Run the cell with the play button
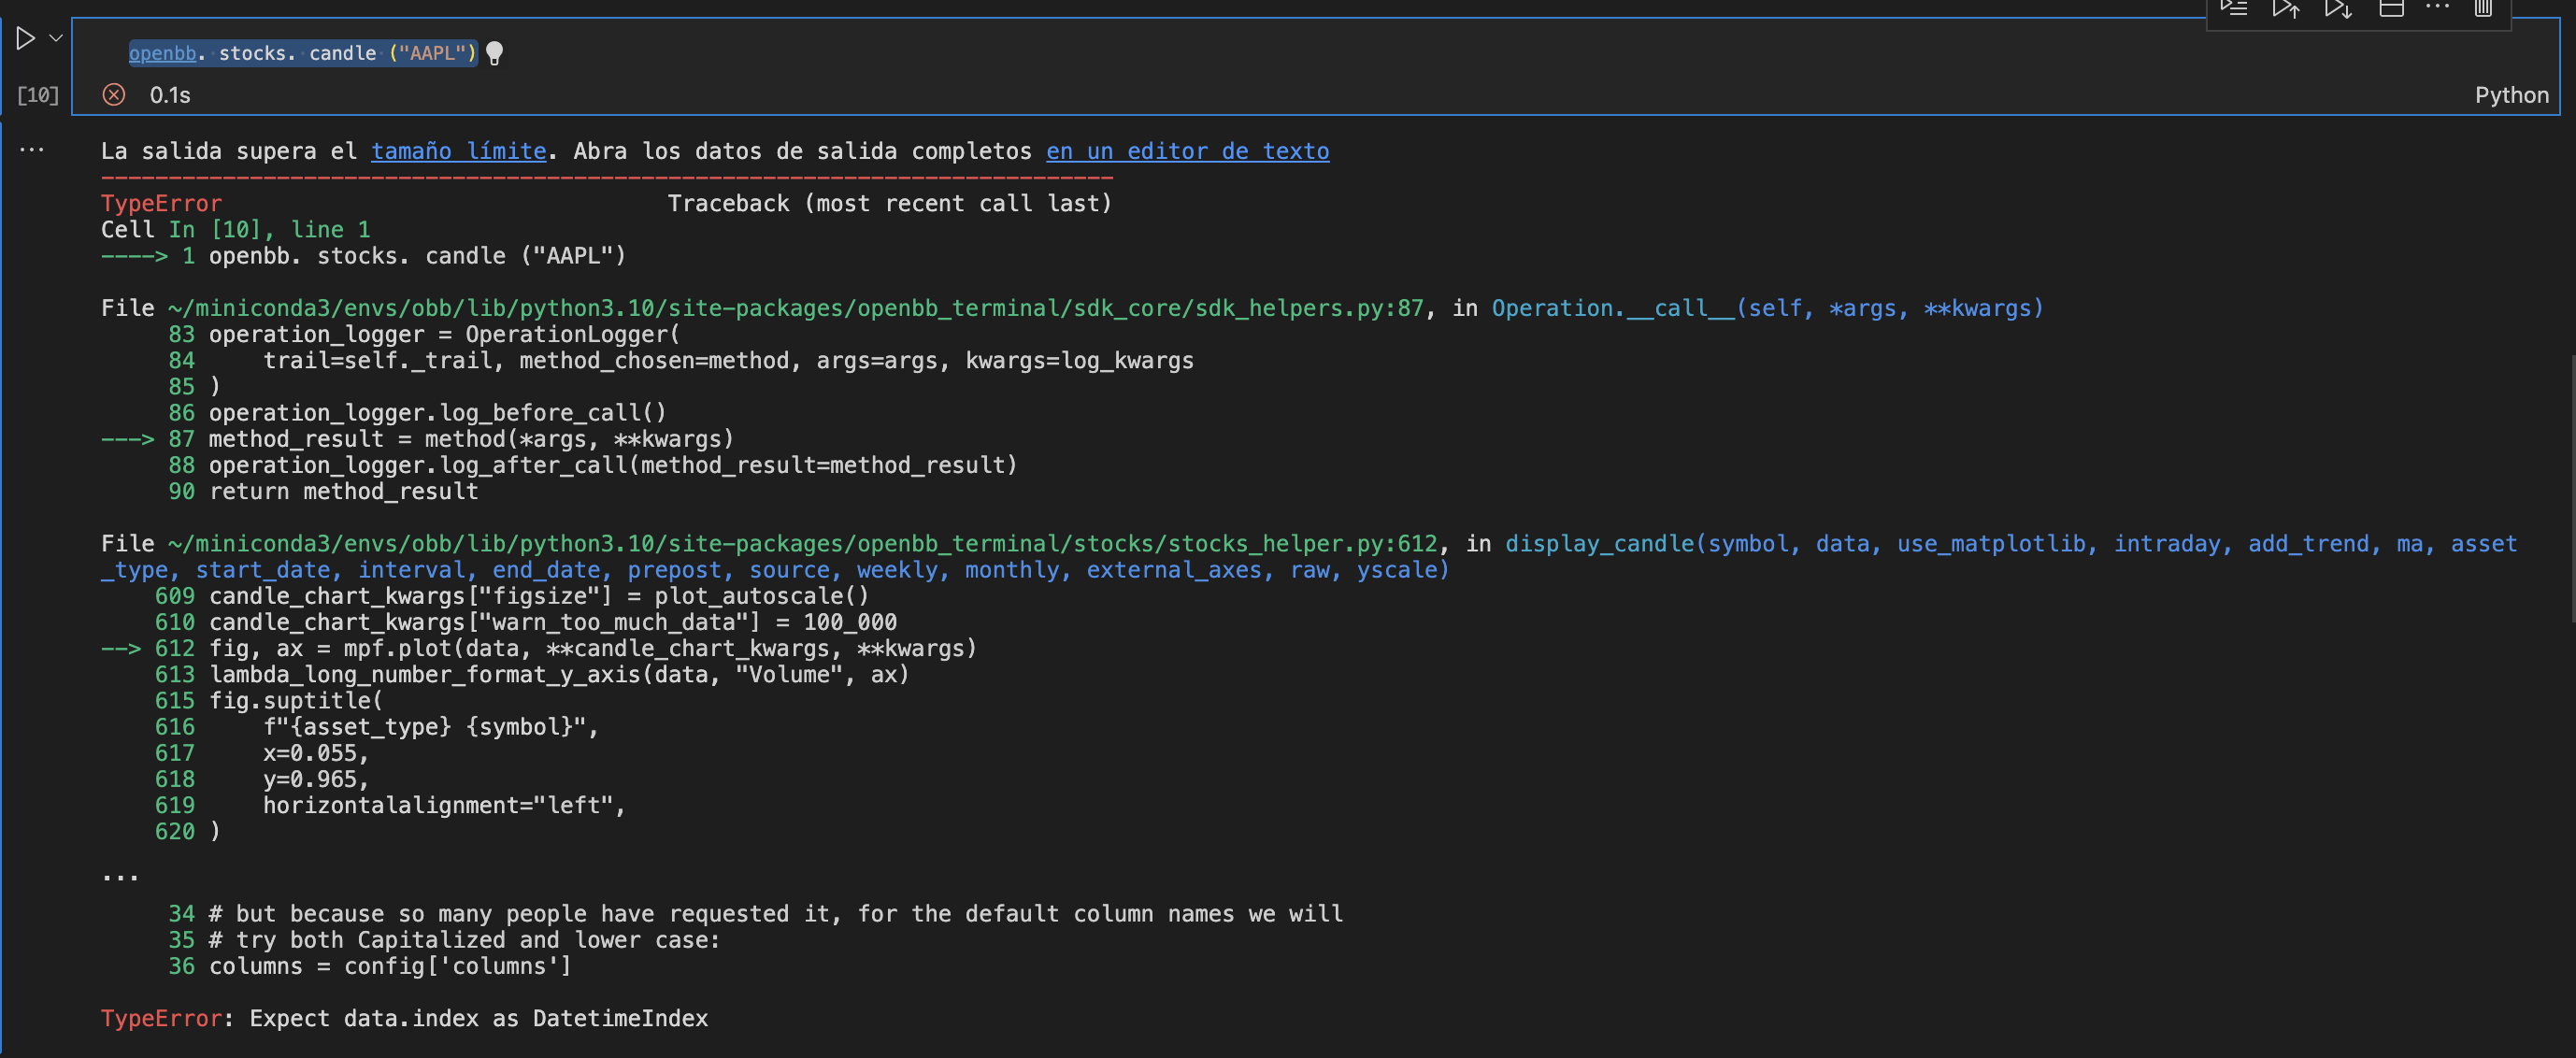Viewport: 2576px width, 1058px height. tap(24, 38)
